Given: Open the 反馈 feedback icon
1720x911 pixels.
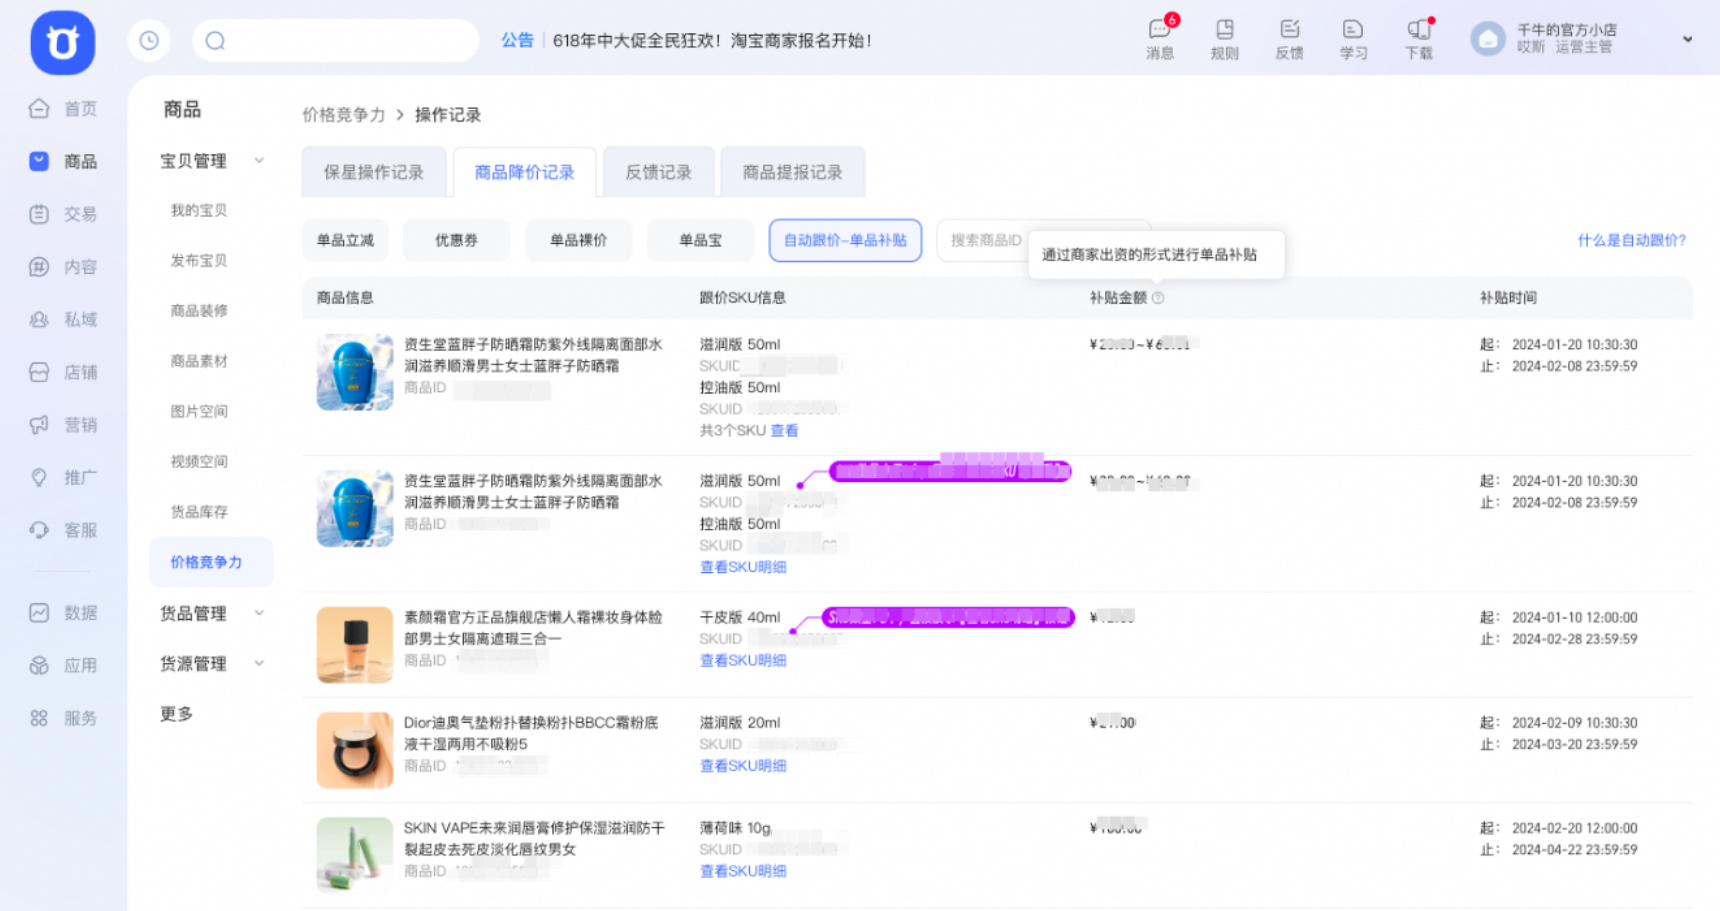Looking at the screenshot, I should 1289,40.
